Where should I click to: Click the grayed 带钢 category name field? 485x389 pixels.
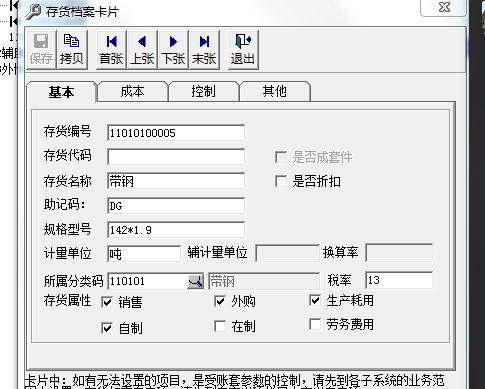point(264,282)
